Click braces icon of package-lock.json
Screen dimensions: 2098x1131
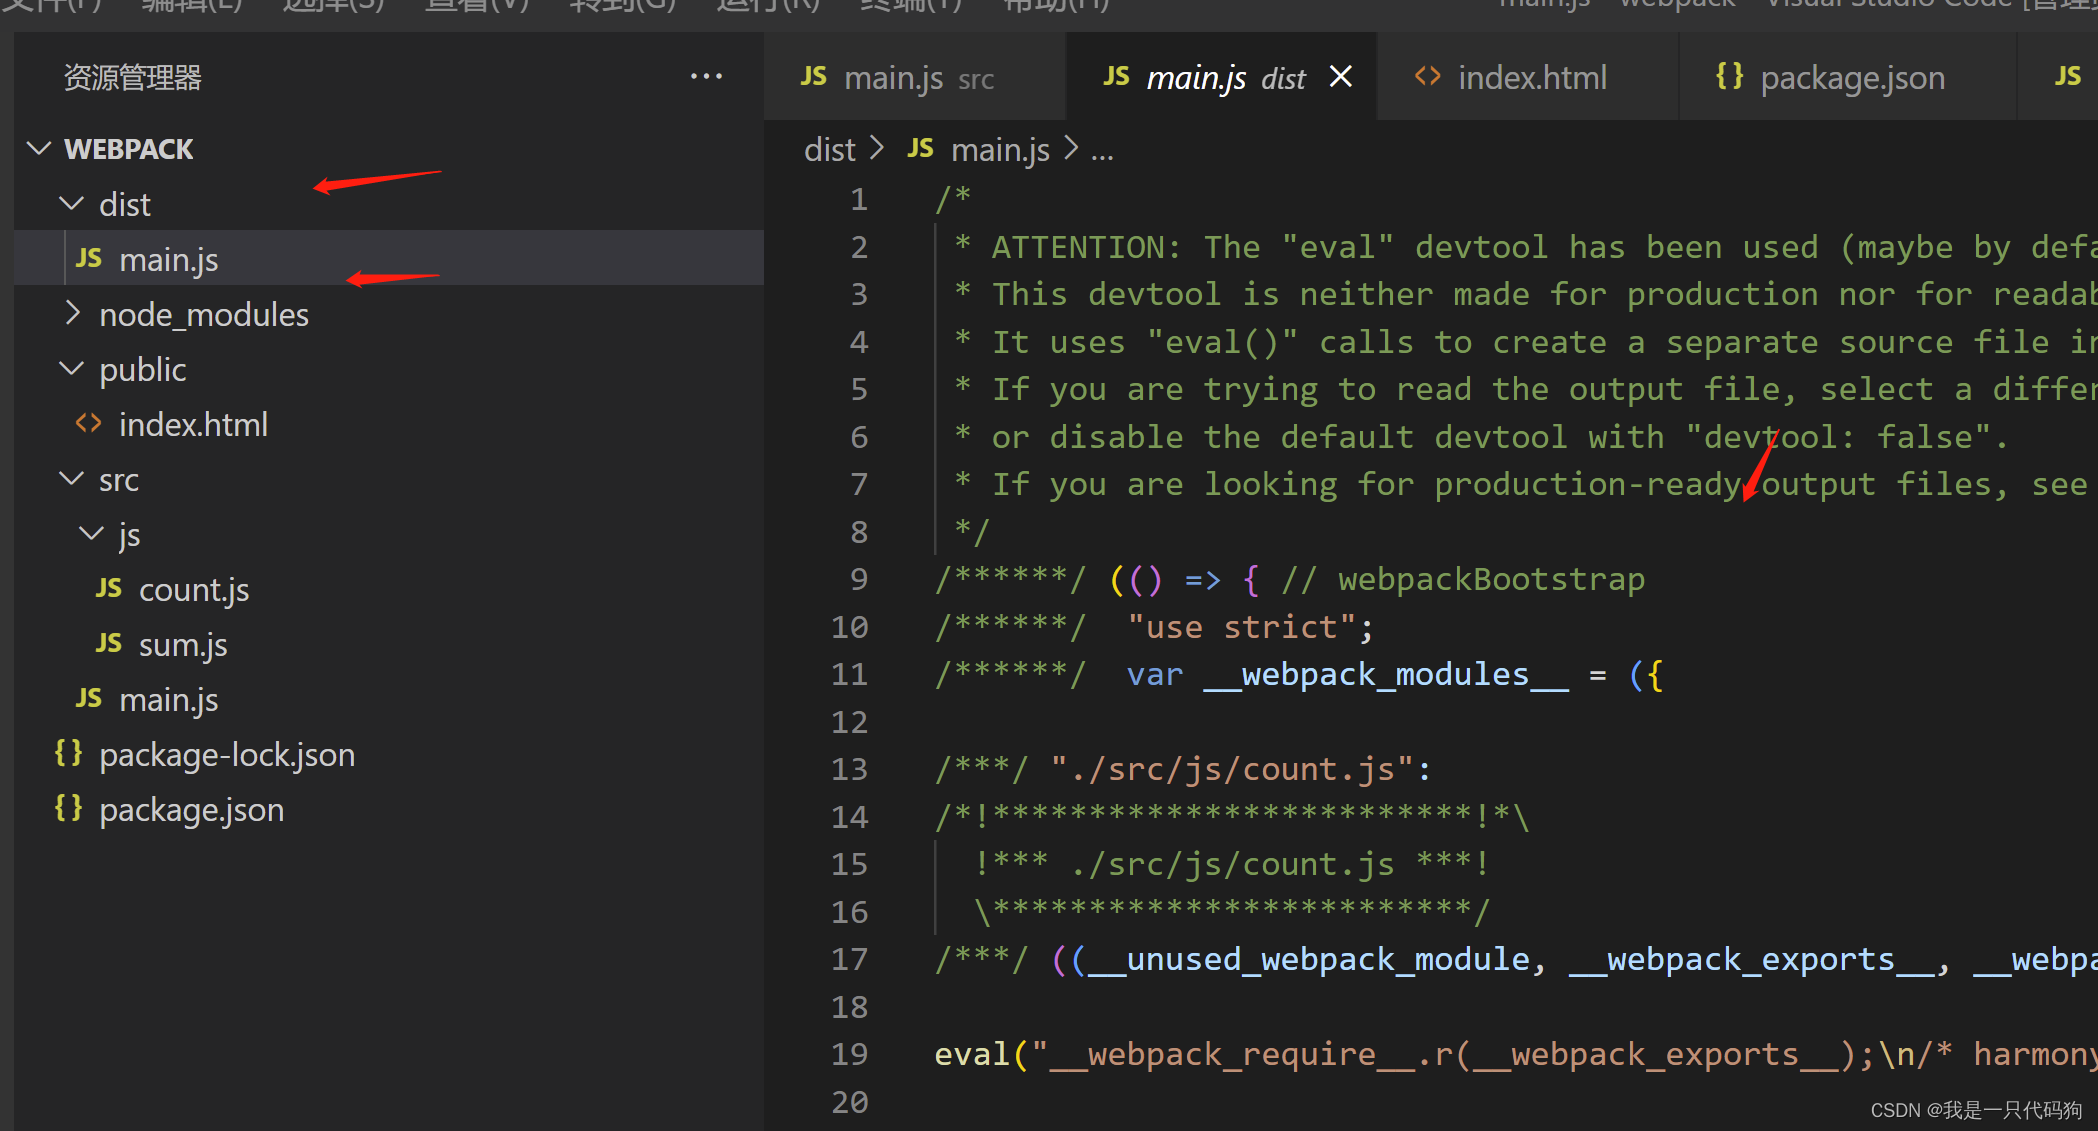68,754
